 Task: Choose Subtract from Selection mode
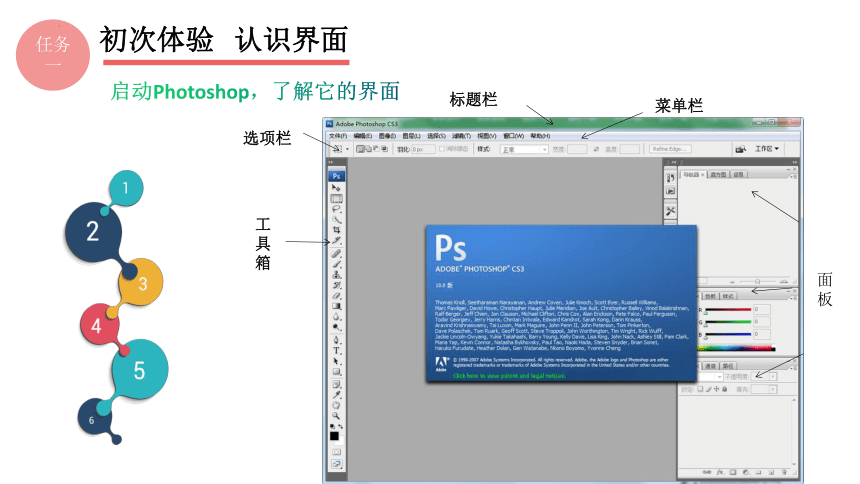pos(376,149)
